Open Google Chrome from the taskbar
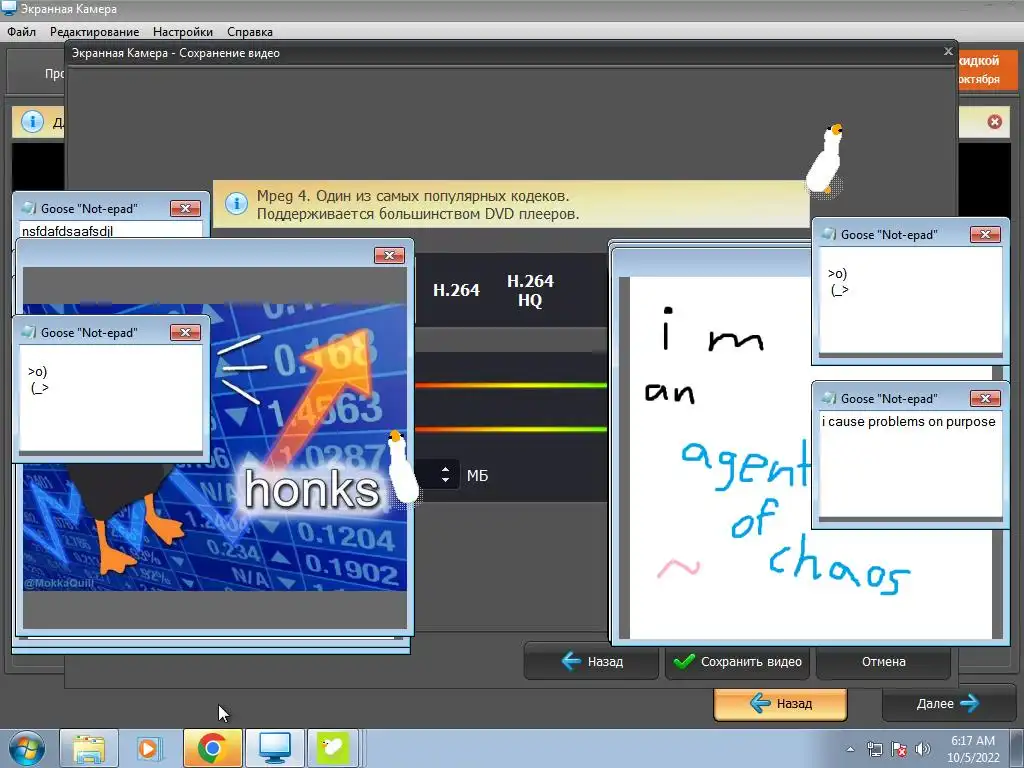 pos(212,748)
